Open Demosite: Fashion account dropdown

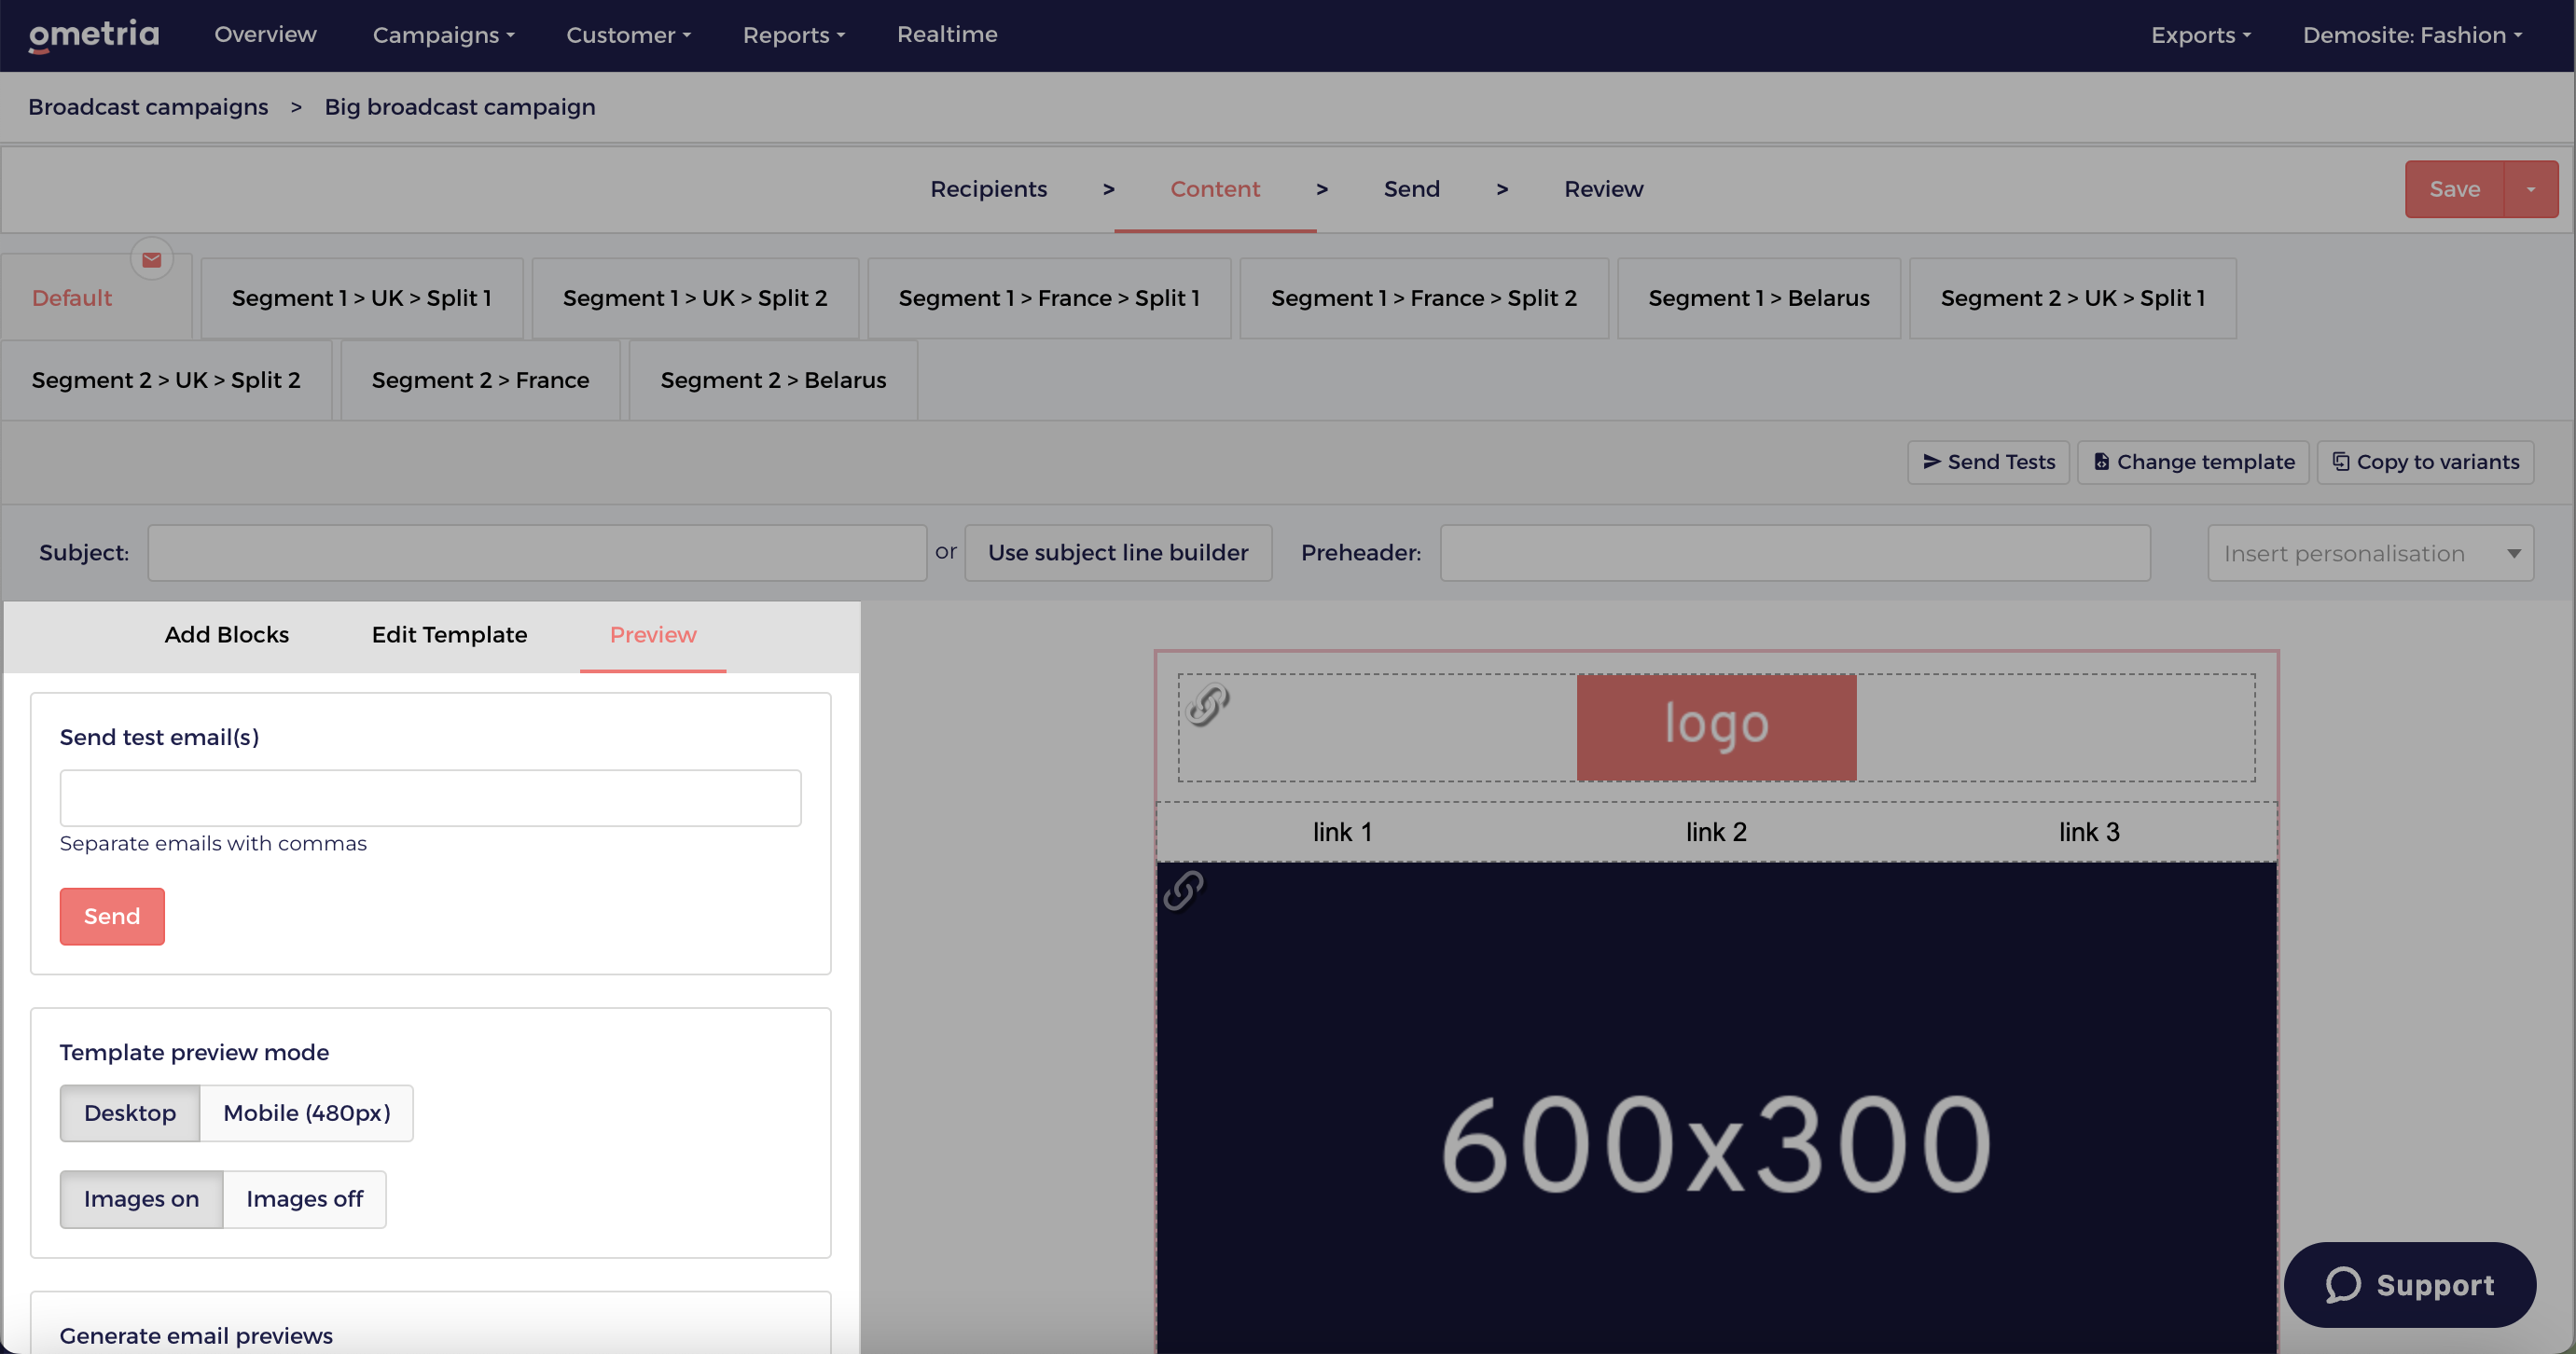pyautogui.click(x=2412, y=35)
